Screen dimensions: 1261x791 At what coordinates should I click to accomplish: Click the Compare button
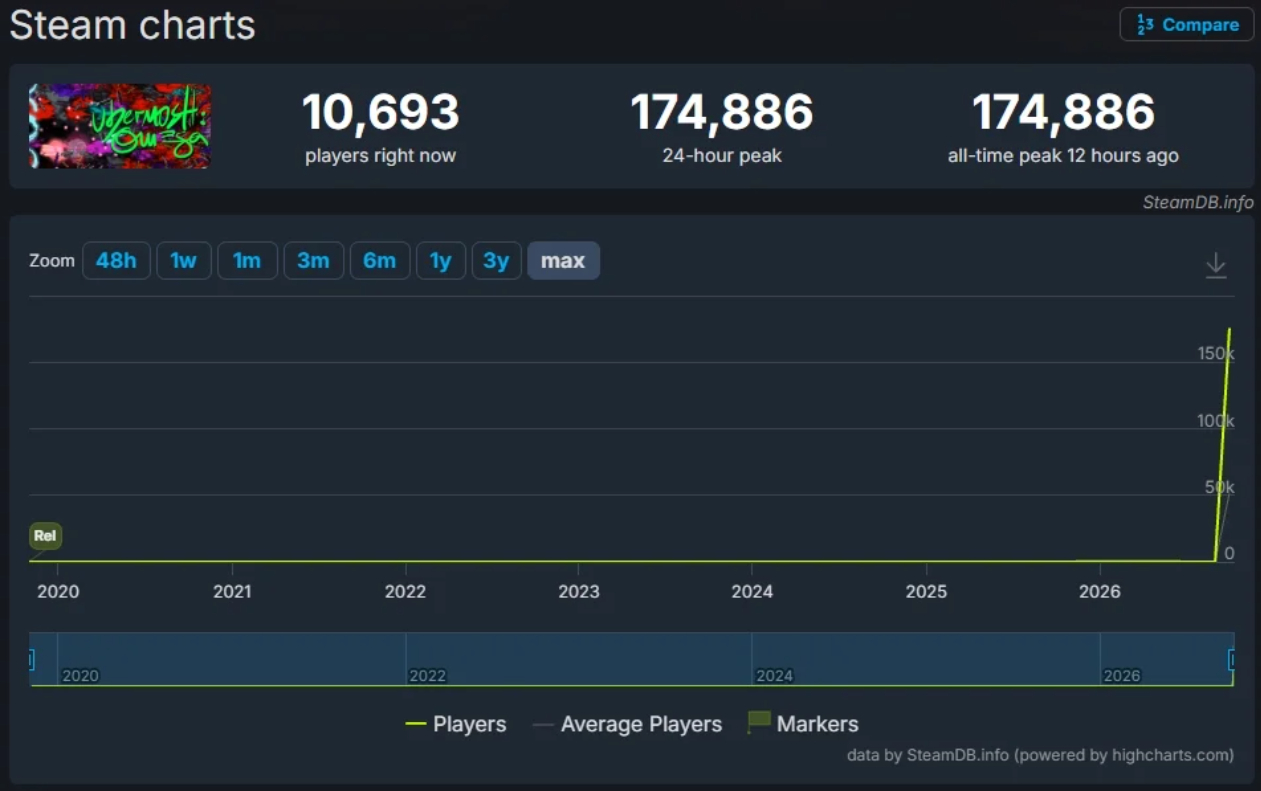click(x=1187, y=25)
